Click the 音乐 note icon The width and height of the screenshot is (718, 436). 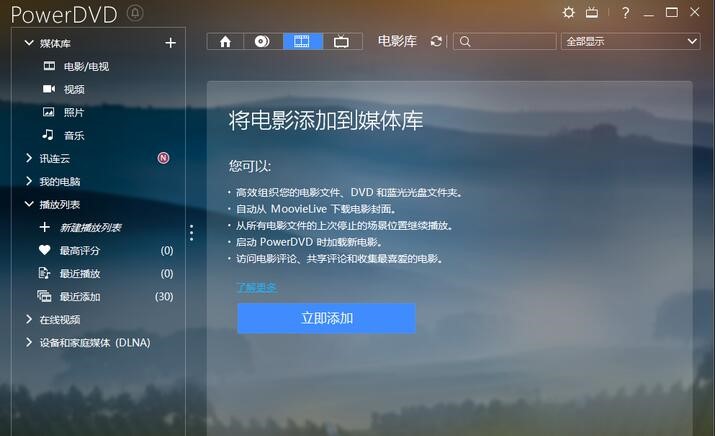tap(48, 135)
